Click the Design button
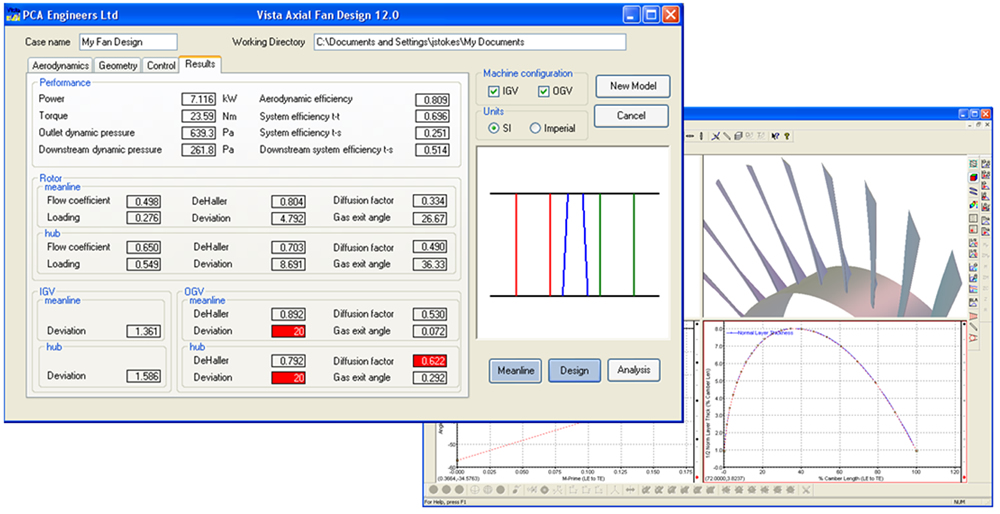Viewport: 1000px width, 514px height. click(575, 371)
